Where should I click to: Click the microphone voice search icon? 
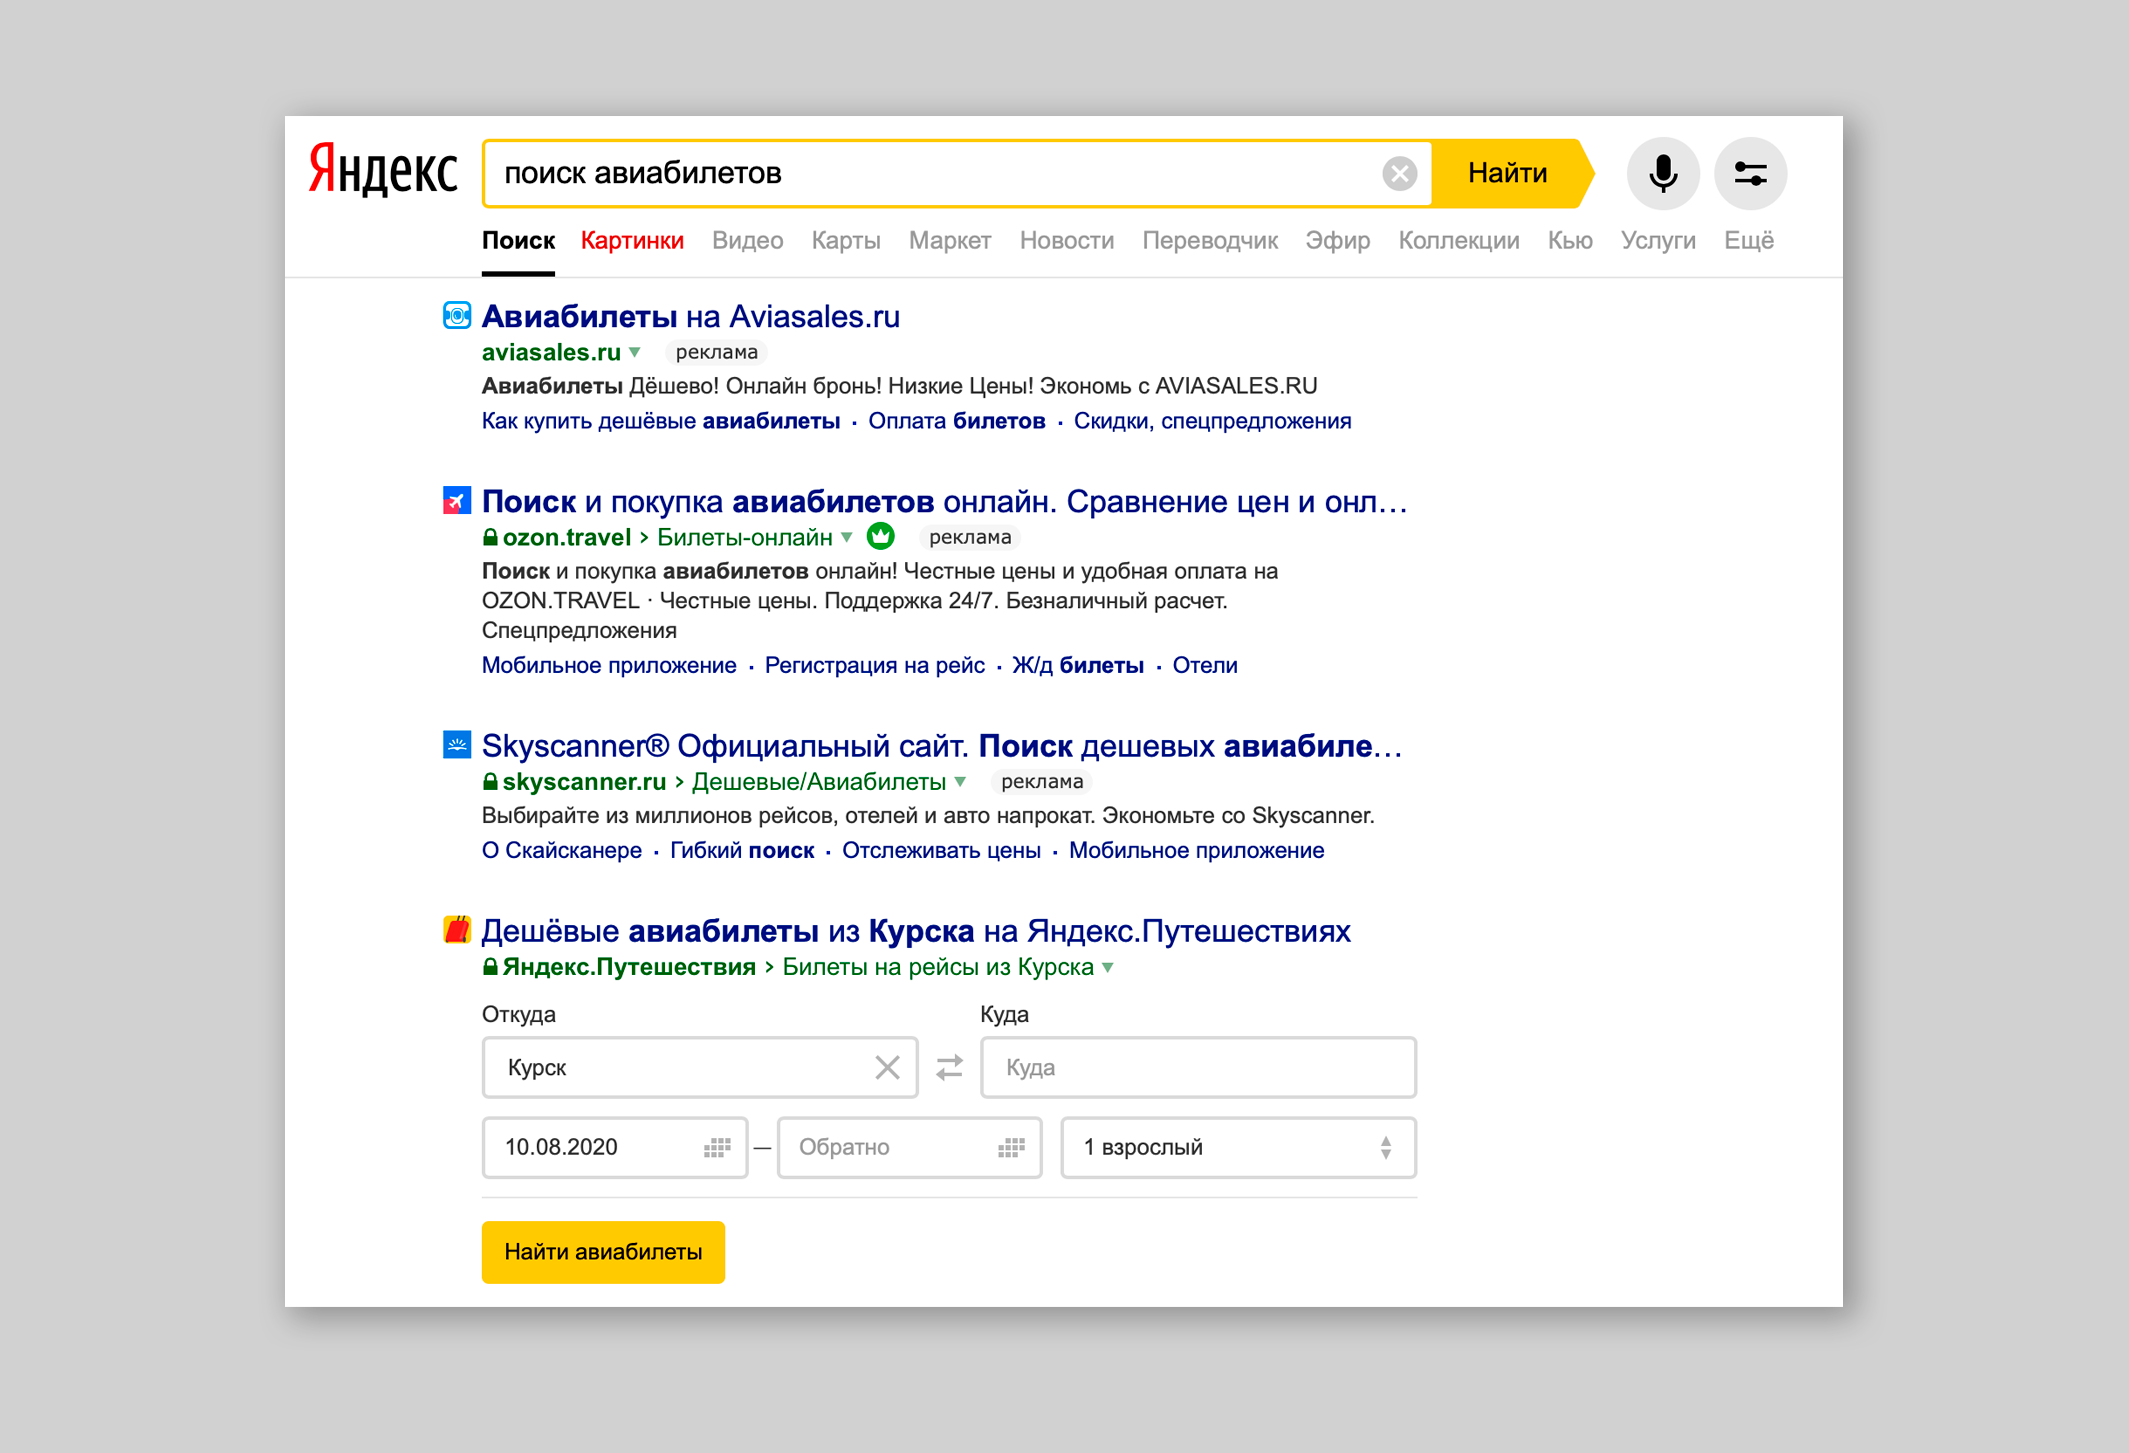point(1662,174)
